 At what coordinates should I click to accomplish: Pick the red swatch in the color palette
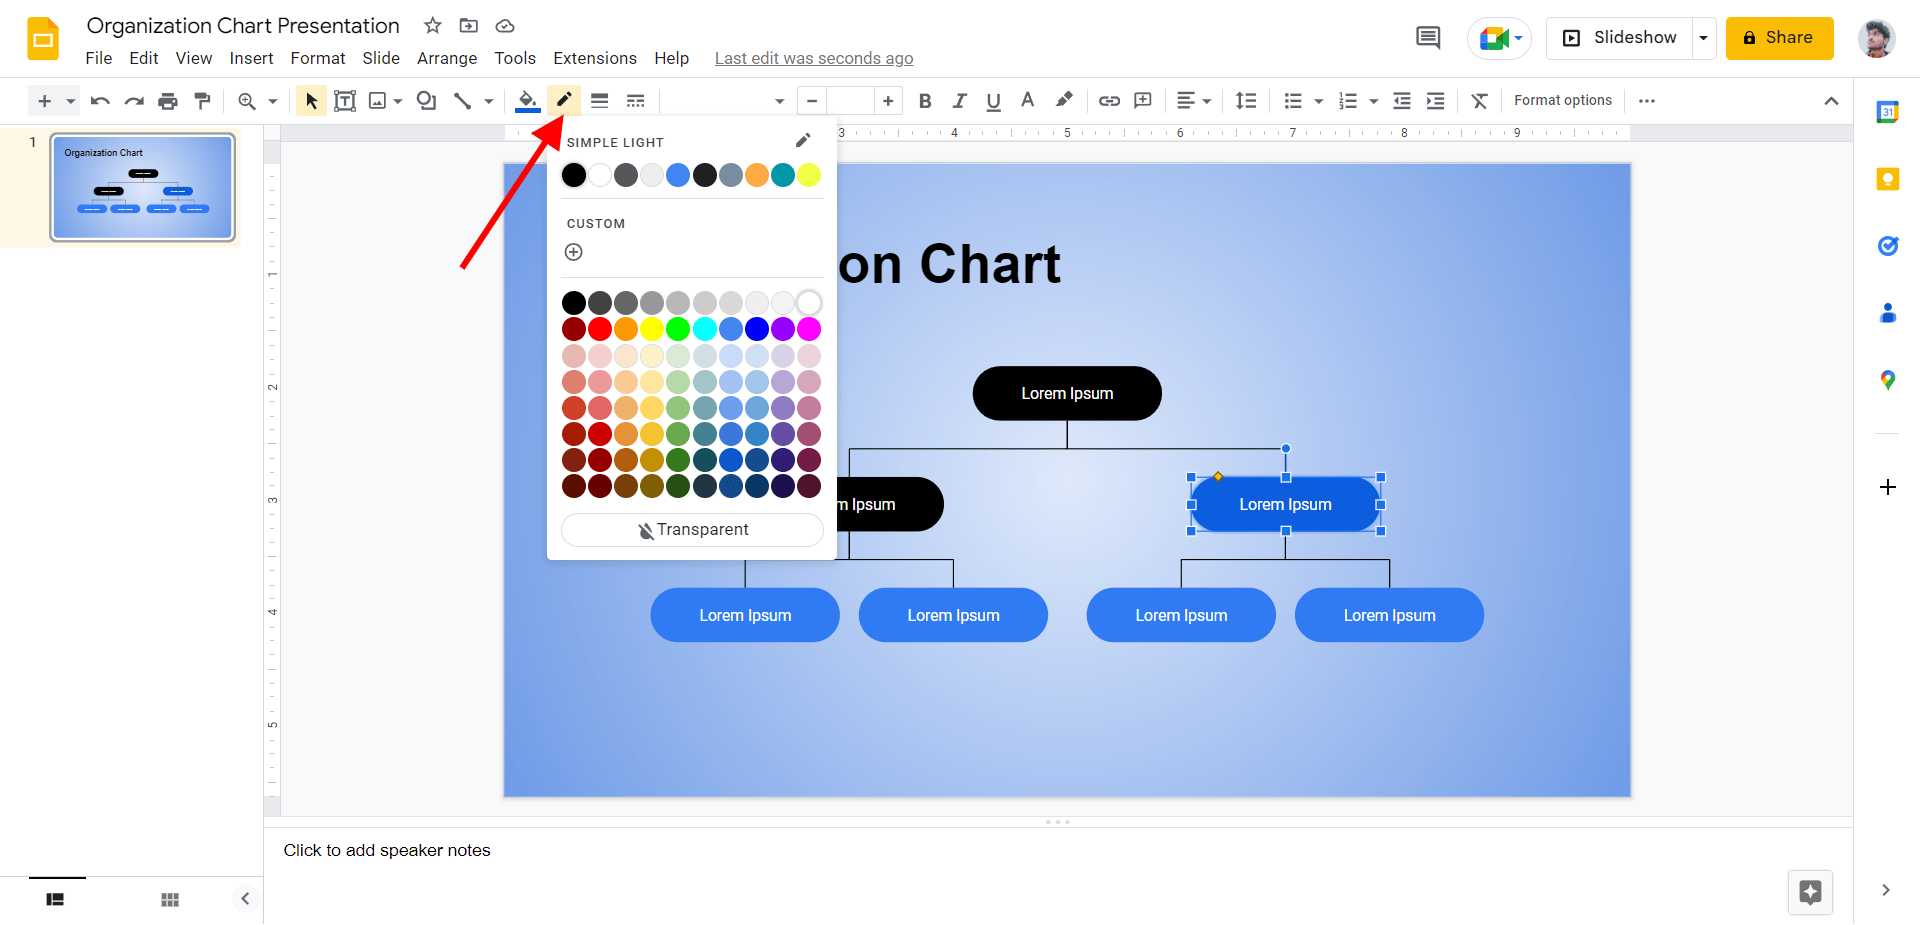(x=599, y=328)
